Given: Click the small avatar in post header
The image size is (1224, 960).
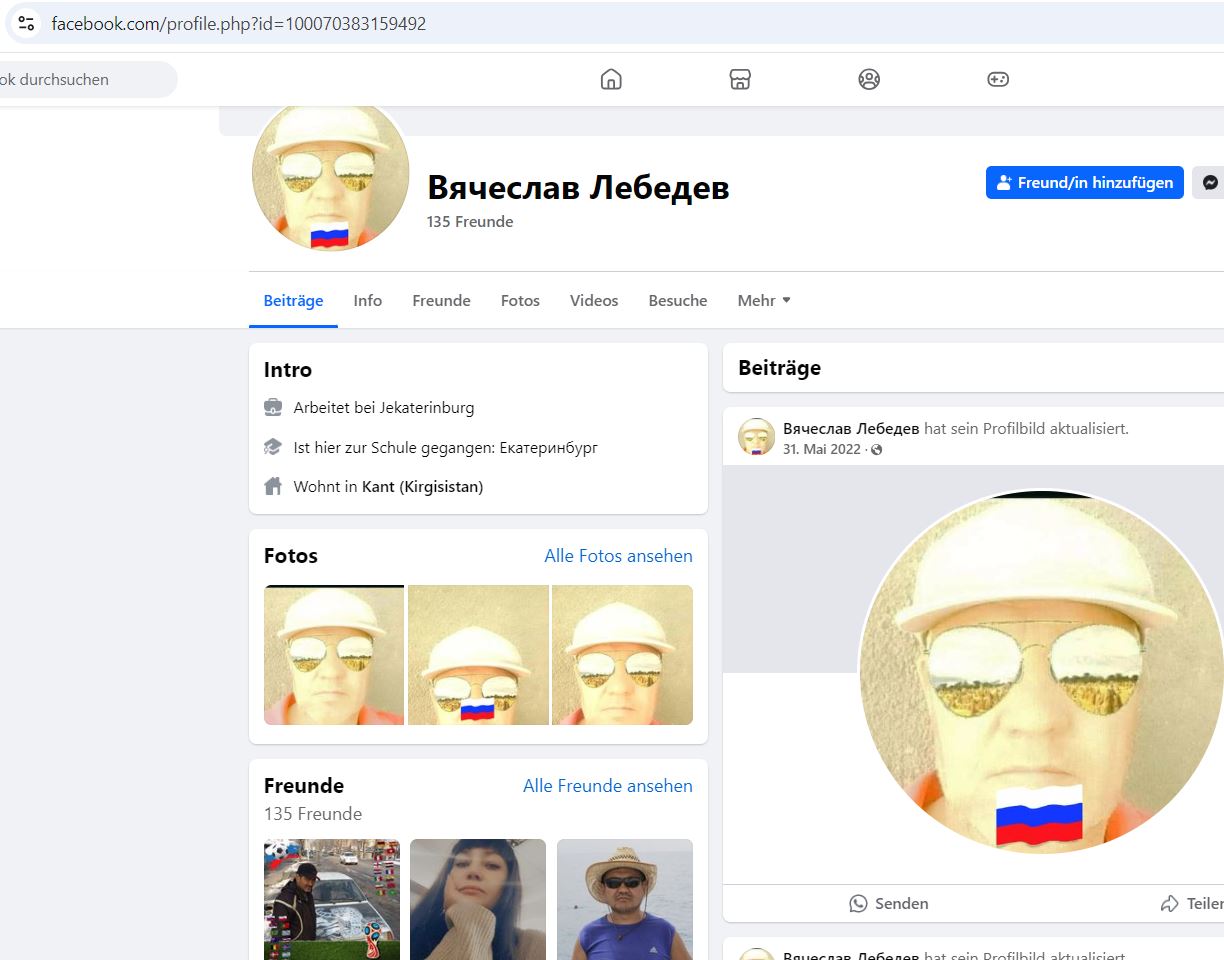Looking at the screenshot, I should [757, 437].
